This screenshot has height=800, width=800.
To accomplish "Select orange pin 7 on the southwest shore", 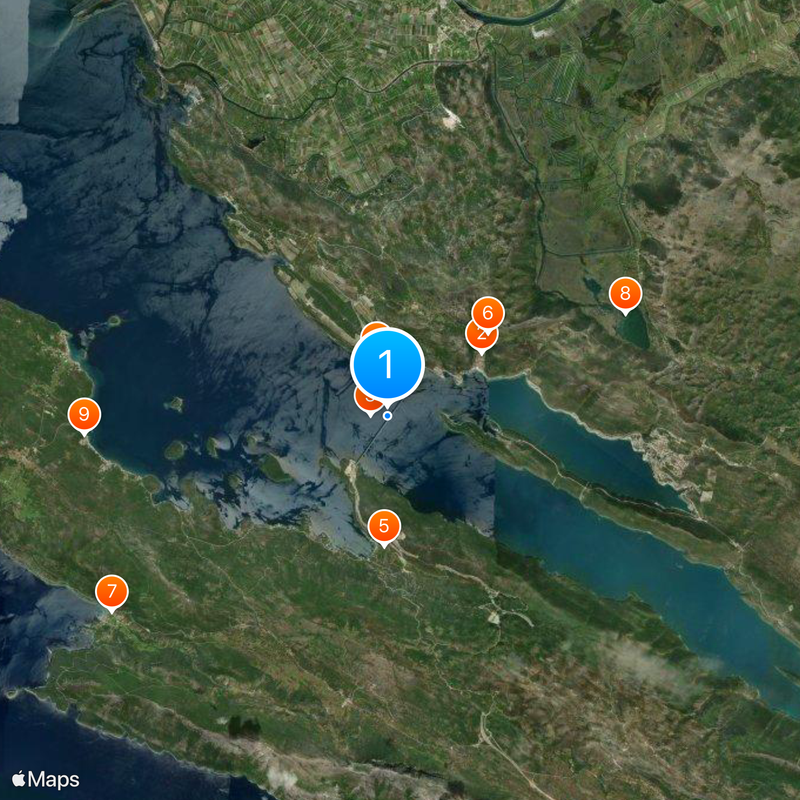I will pos(112,591).
